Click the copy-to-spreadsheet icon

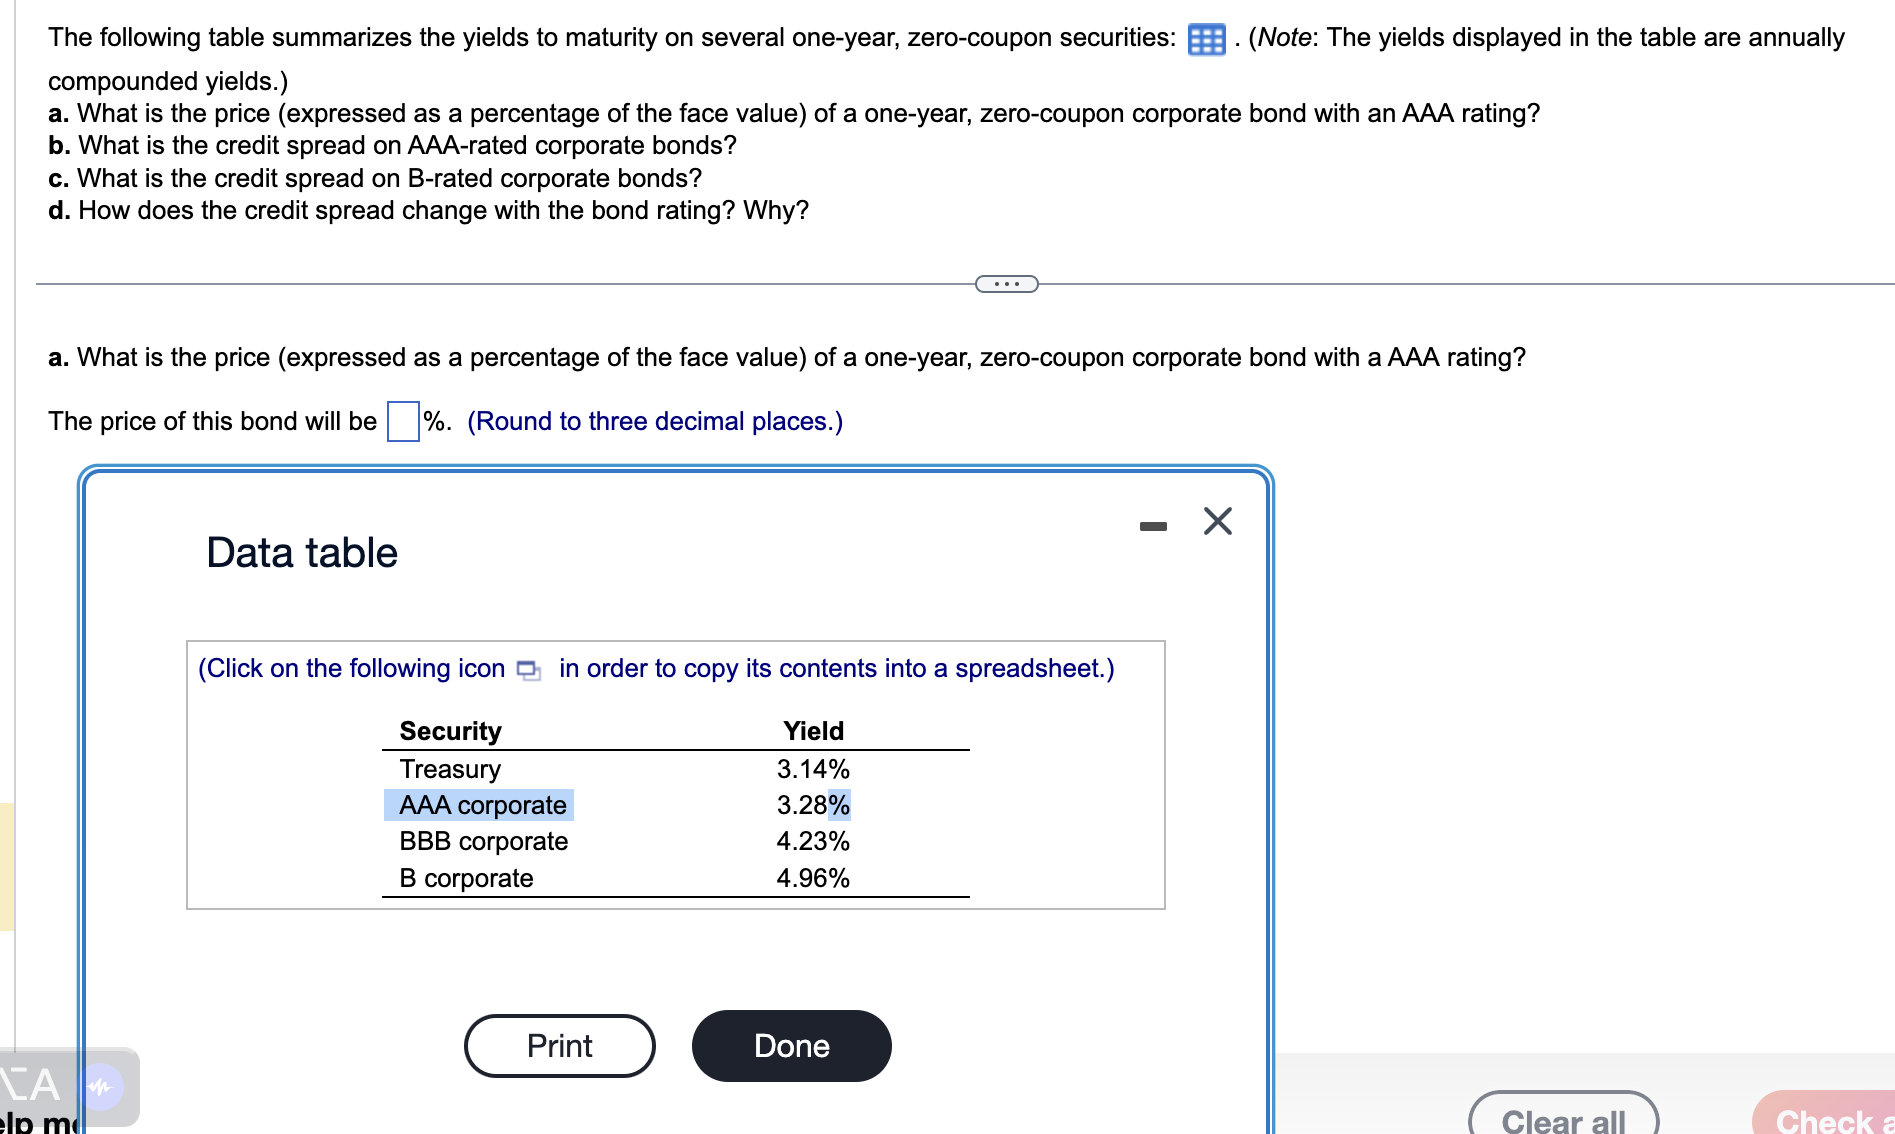pyautogui.click(x=529, y=668)
